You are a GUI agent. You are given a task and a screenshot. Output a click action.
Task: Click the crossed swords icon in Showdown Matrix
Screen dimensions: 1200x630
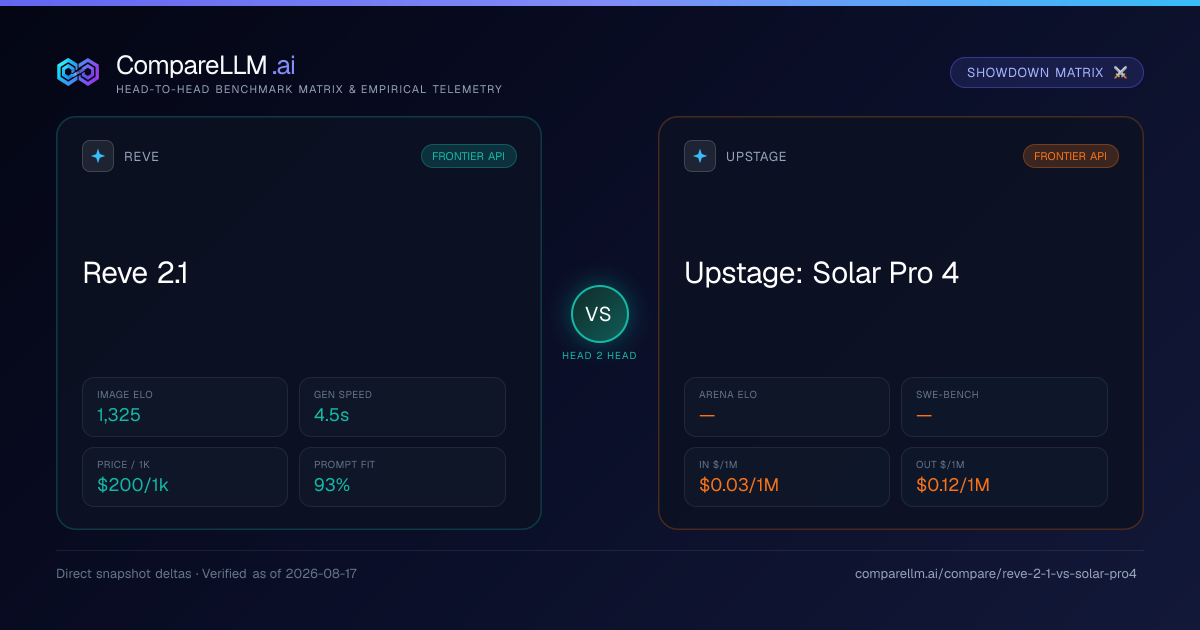[x=1120, y=73]
